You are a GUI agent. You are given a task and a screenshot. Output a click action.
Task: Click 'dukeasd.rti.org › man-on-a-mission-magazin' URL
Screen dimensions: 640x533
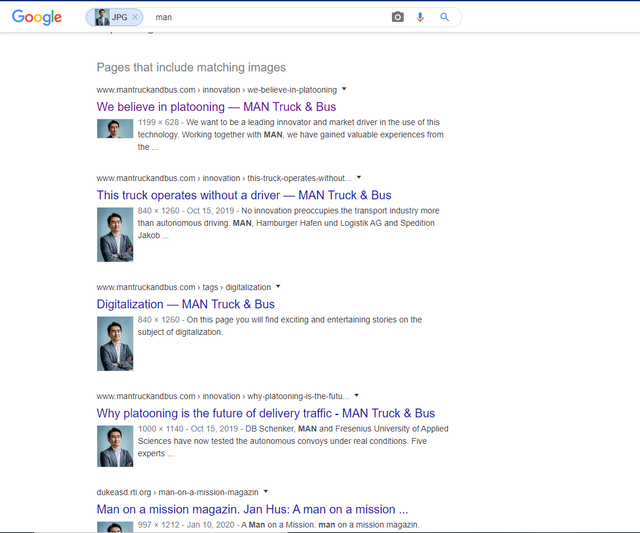click(178, 492)
